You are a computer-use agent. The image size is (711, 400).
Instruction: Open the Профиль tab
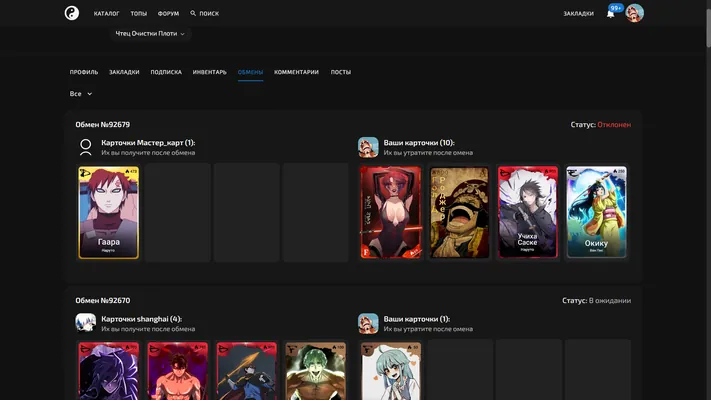pyautogui.click(x=84, y=72)
